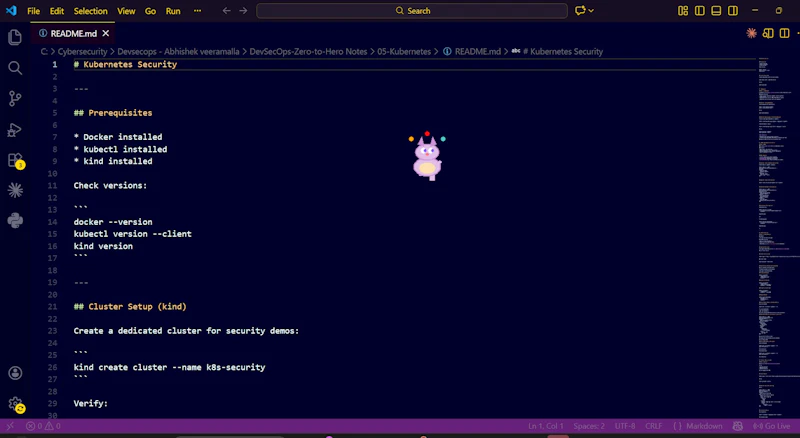
Task: Click Ln 1, Col 1 in the status bar
Action: (x=546, y=426)
